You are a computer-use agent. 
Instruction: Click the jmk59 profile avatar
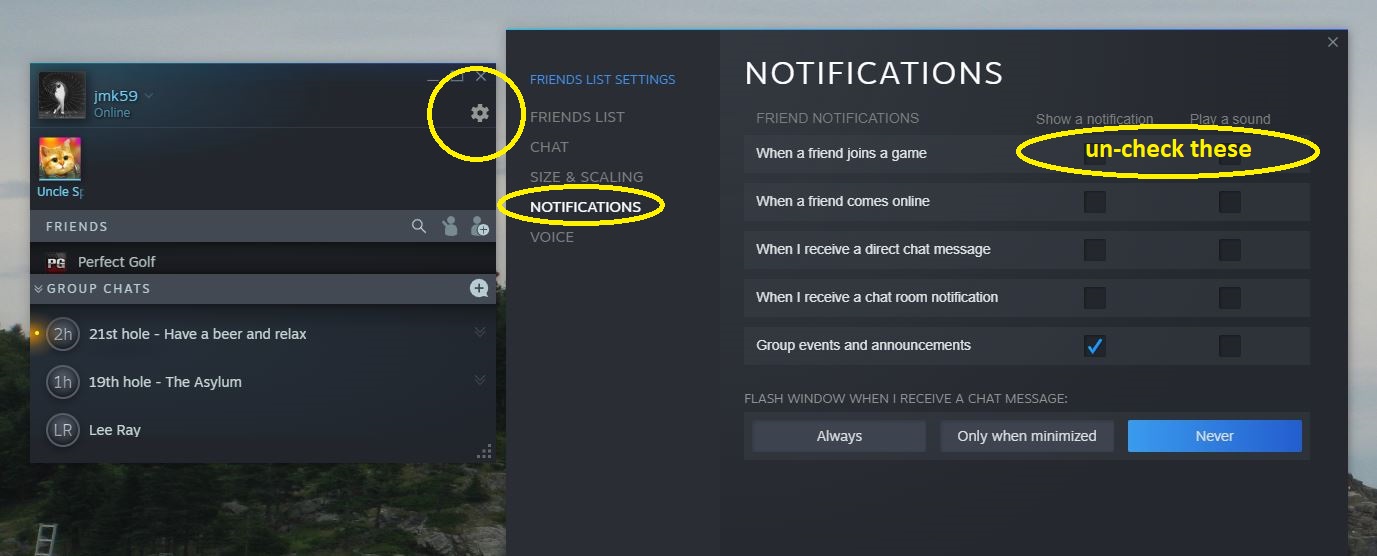point(61,95)
